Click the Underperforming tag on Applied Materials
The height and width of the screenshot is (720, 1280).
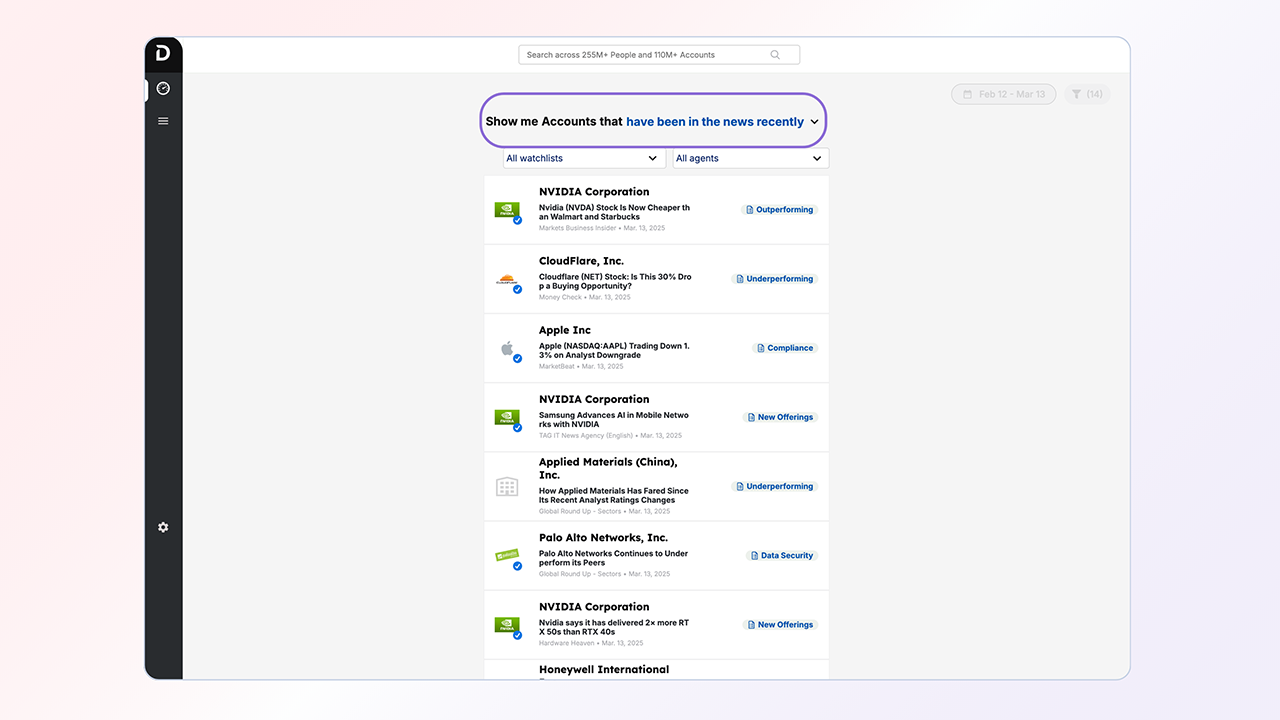774,486
